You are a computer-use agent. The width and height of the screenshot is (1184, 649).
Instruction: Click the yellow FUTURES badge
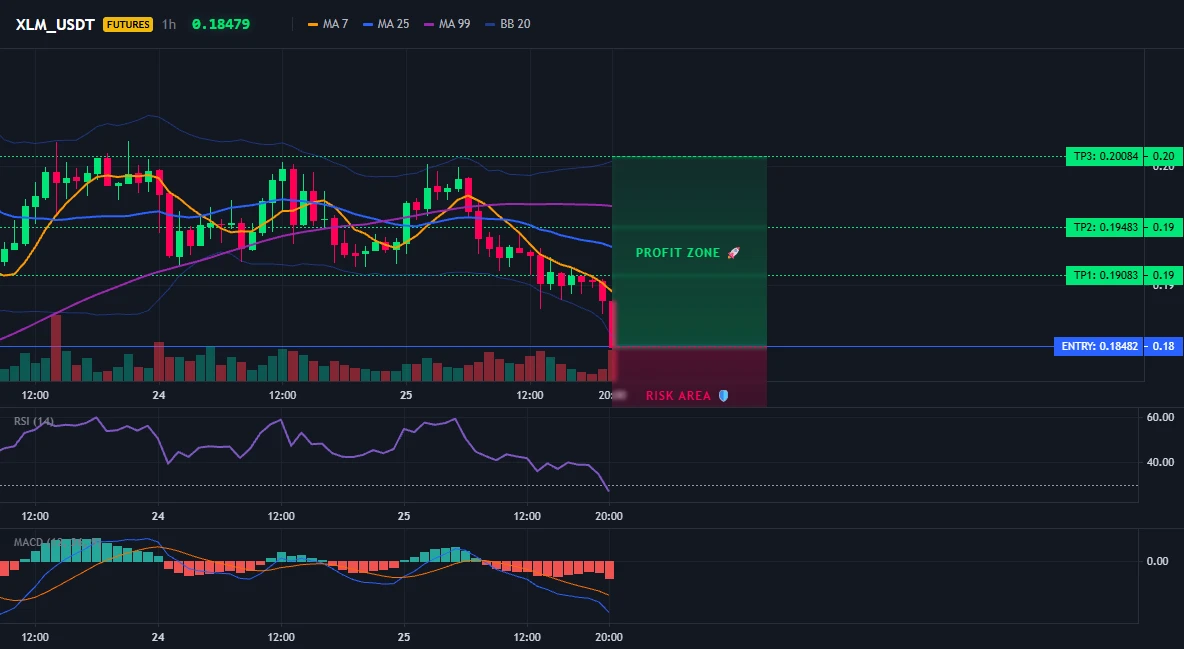coord(128,24)
